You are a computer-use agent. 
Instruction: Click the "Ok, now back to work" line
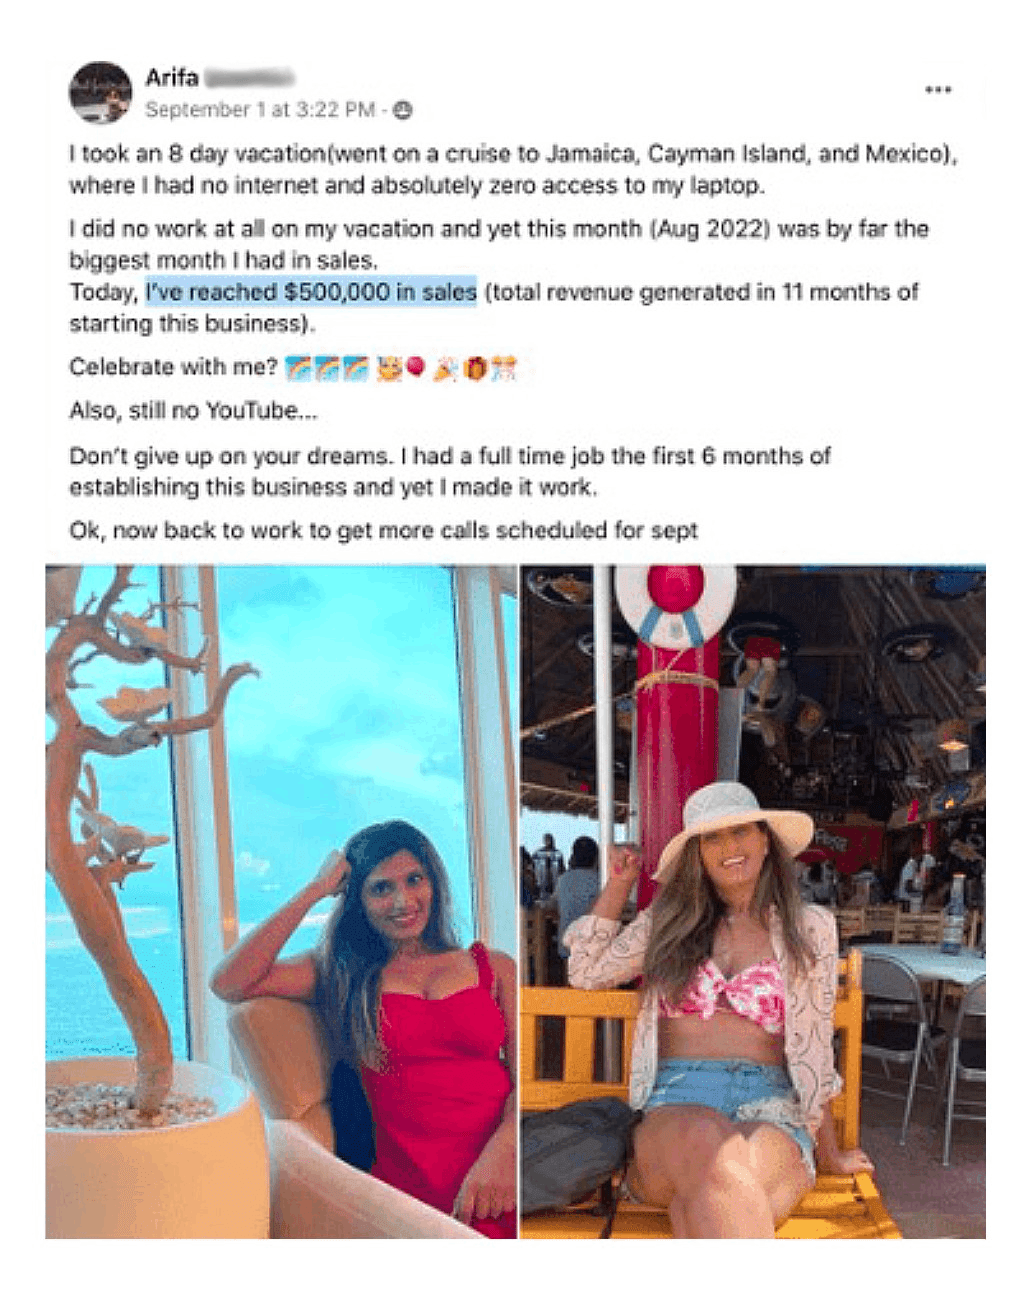coord(383,530)
